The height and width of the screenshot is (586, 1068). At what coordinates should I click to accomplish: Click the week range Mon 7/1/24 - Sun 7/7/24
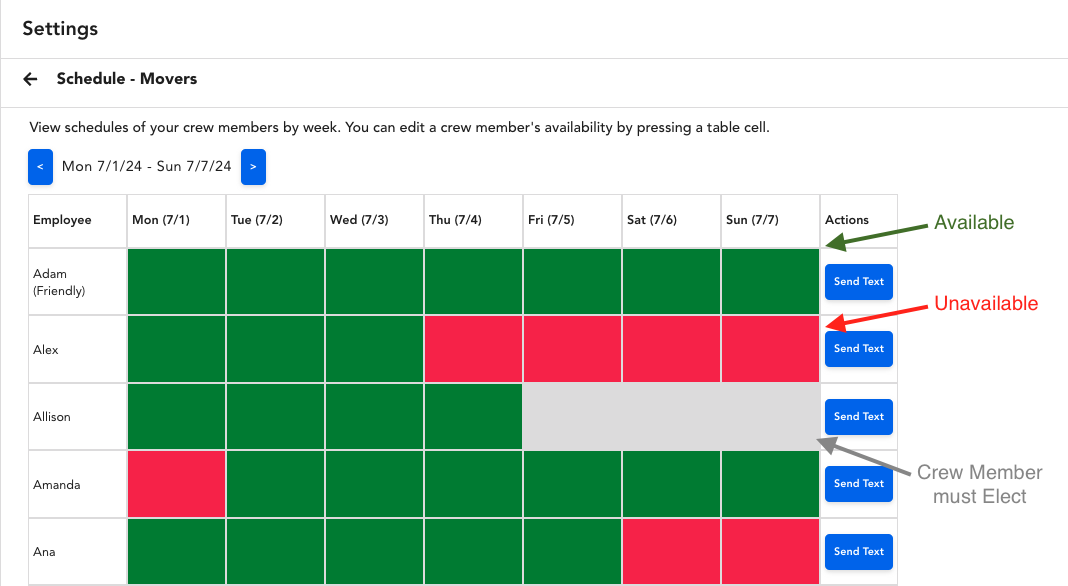click(146, 167)
